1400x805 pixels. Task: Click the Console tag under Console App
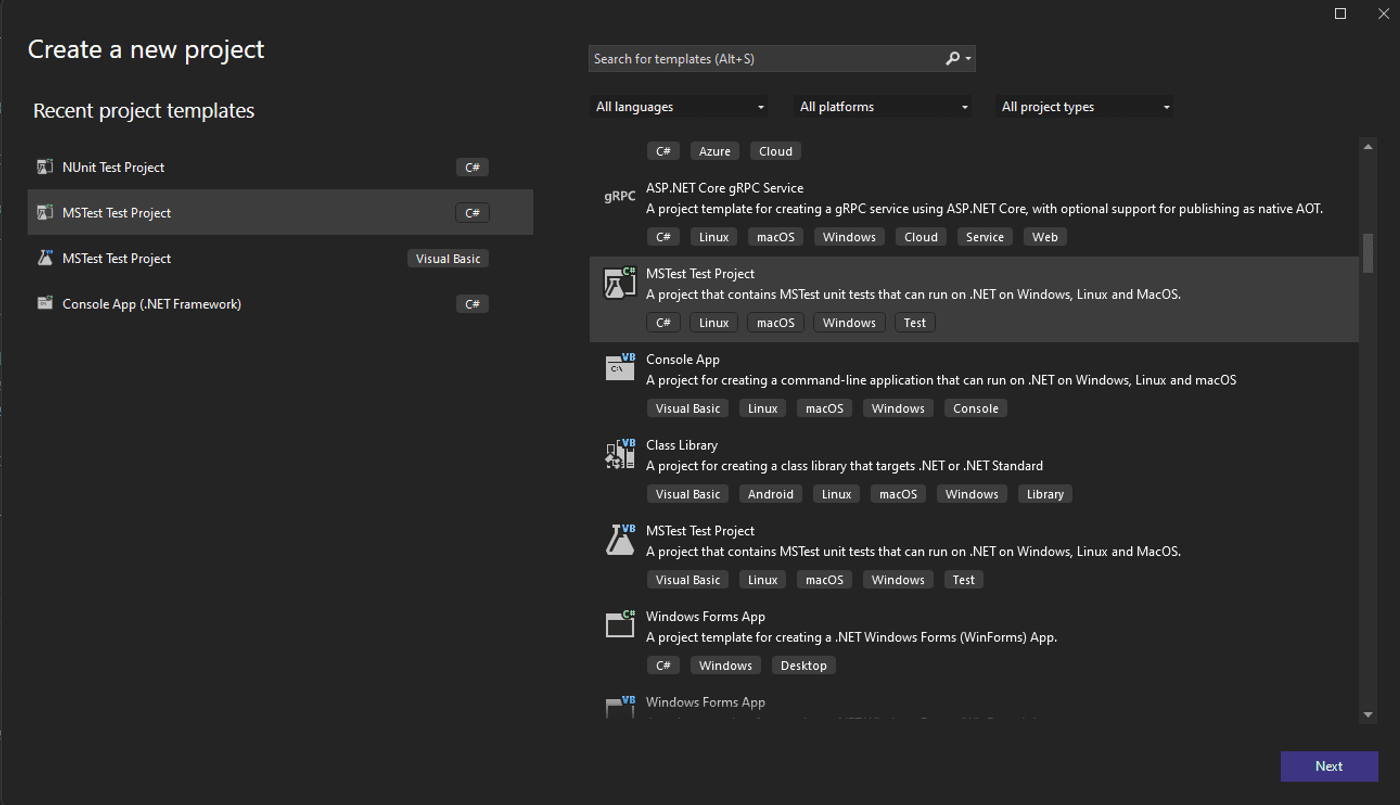[x=976, y=408]
